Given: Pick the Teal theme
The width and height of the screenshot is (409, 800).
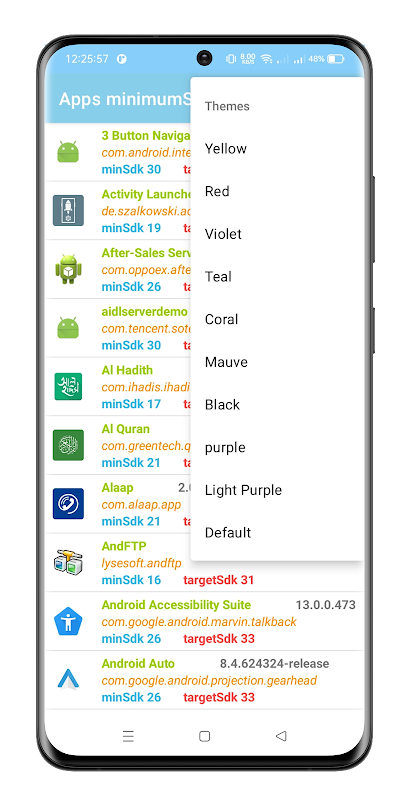Looking at the screenshot, I should tap(277, 277).
